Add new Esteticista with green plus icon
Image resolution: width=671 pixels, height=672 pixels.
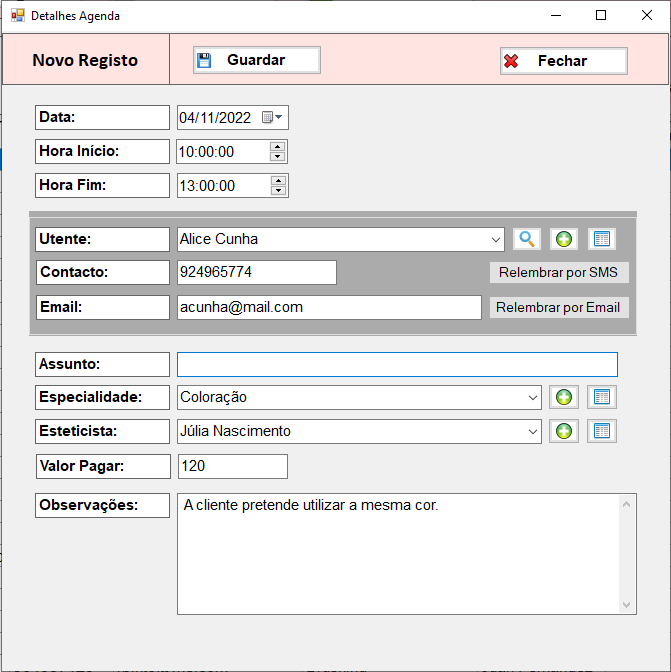point(564,431)
